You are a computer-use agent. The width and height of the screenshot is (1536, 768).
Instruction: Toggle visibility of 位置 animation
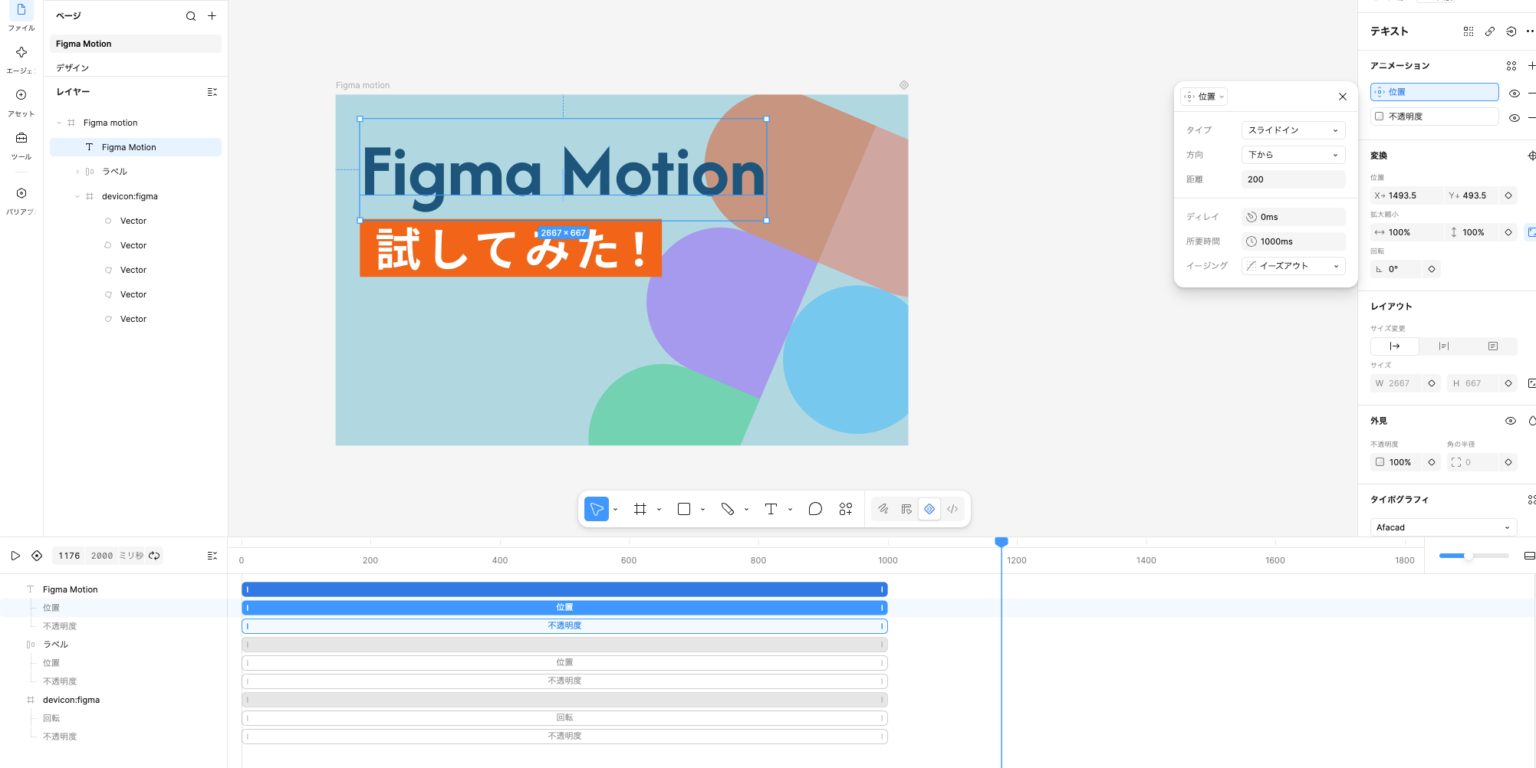(x=1514, y=93)
